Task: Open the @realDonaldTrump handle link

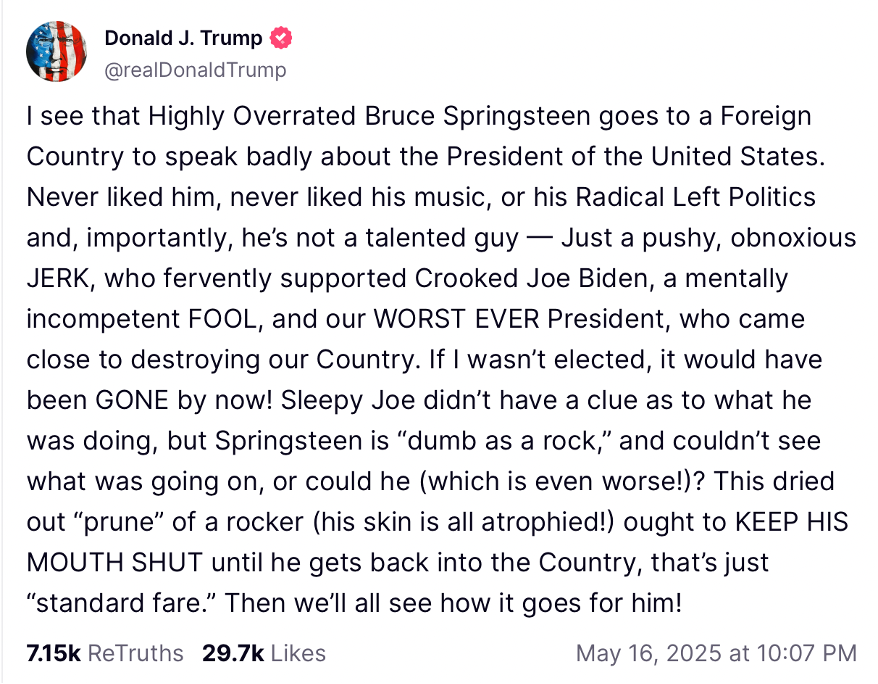Action: 195,70
